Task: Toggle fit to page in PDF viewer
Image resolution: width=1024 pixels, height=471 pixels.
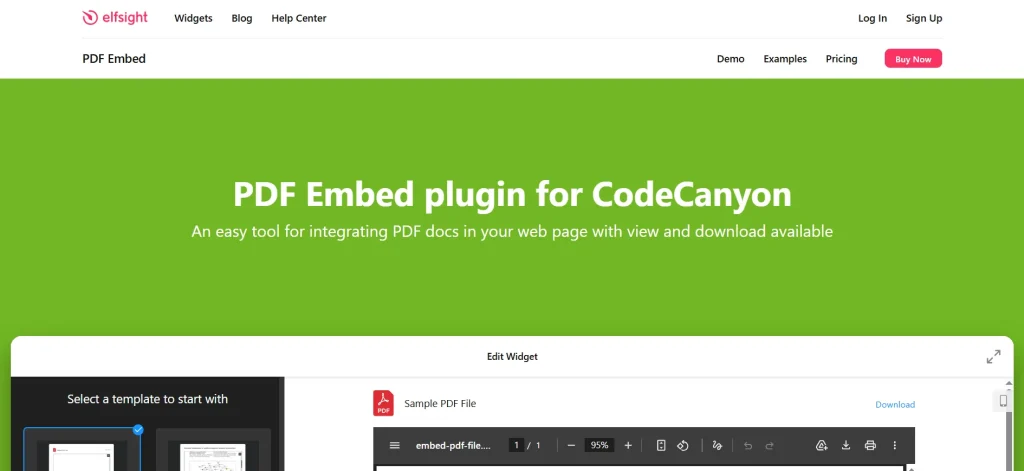Action: (x=661, y=446)
